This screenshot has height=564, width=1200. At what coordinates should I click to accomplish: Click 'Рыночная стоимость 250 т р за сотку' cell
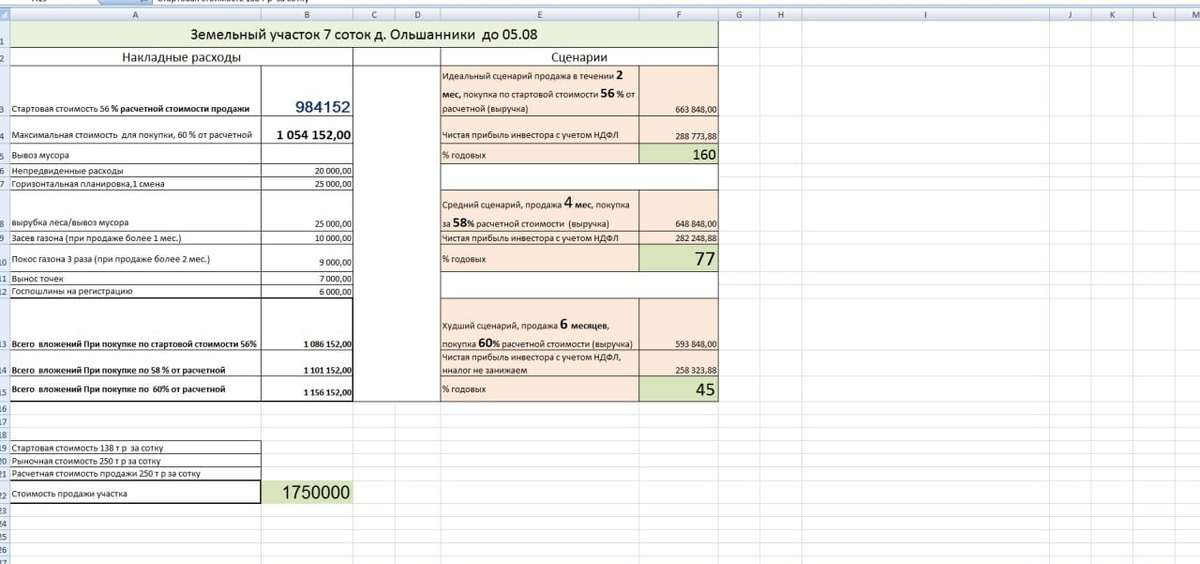[135, 461]
